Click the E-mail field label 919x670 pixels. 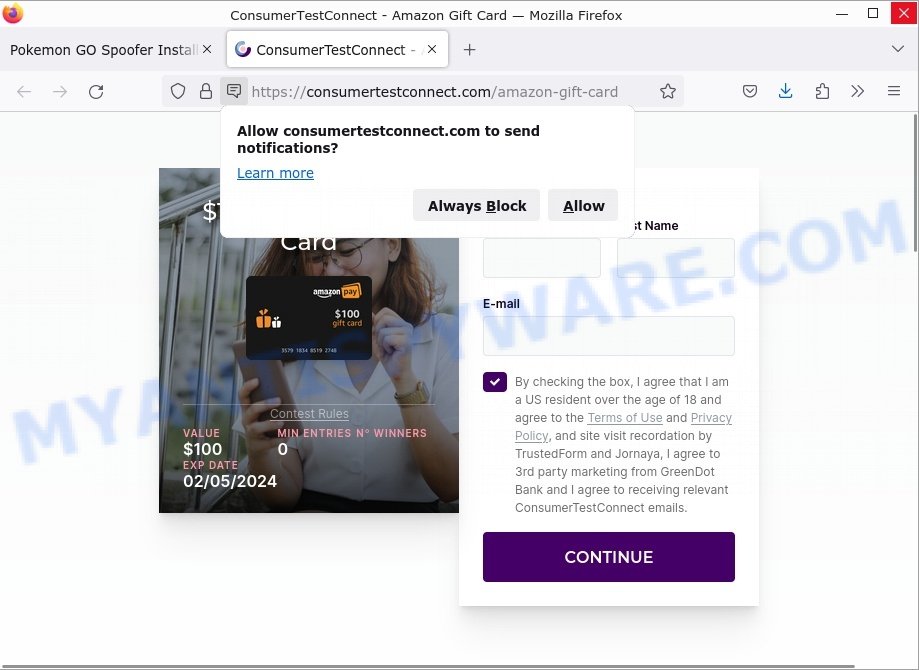tap(501, 304)
